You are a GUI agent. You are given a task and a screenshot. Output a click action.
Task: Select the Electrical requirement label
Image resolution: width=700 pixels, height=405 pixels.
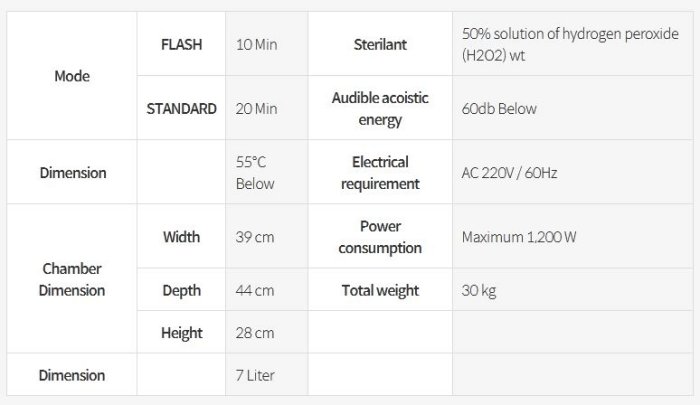pyautogui.click(x=379, y=172)
